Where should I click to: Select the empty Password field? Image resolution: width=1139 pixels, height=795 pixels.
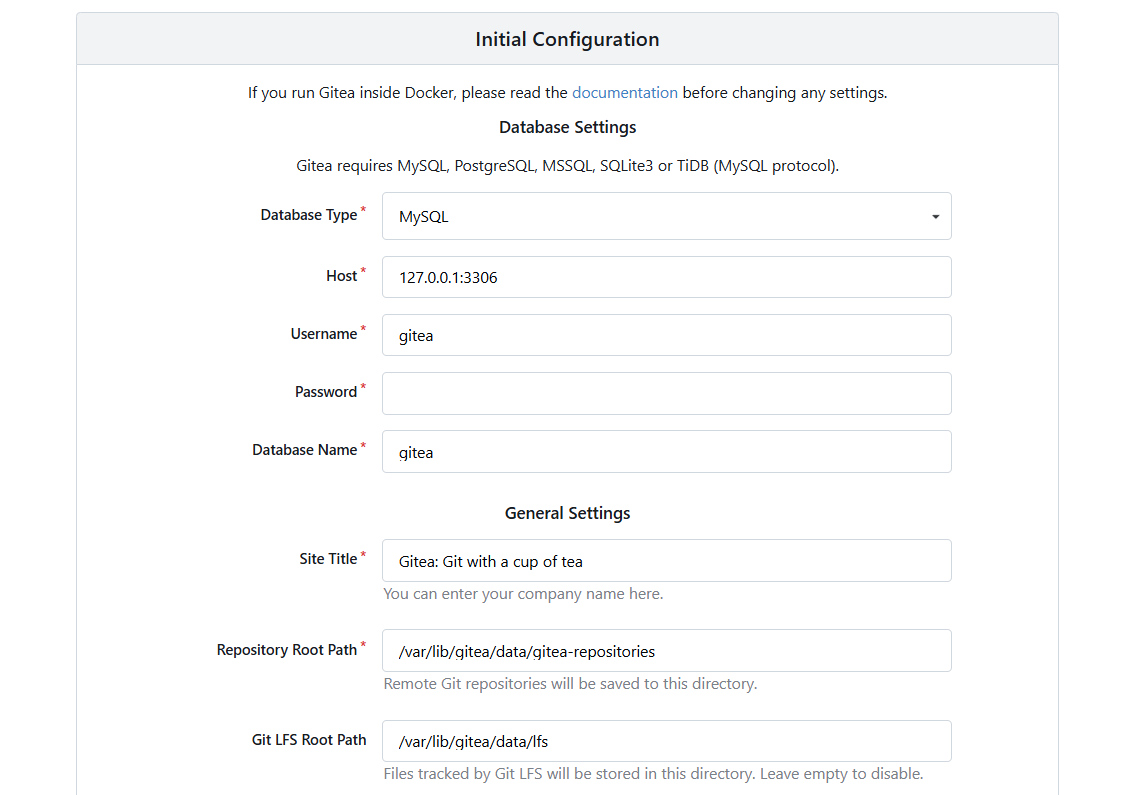[666, 393]
